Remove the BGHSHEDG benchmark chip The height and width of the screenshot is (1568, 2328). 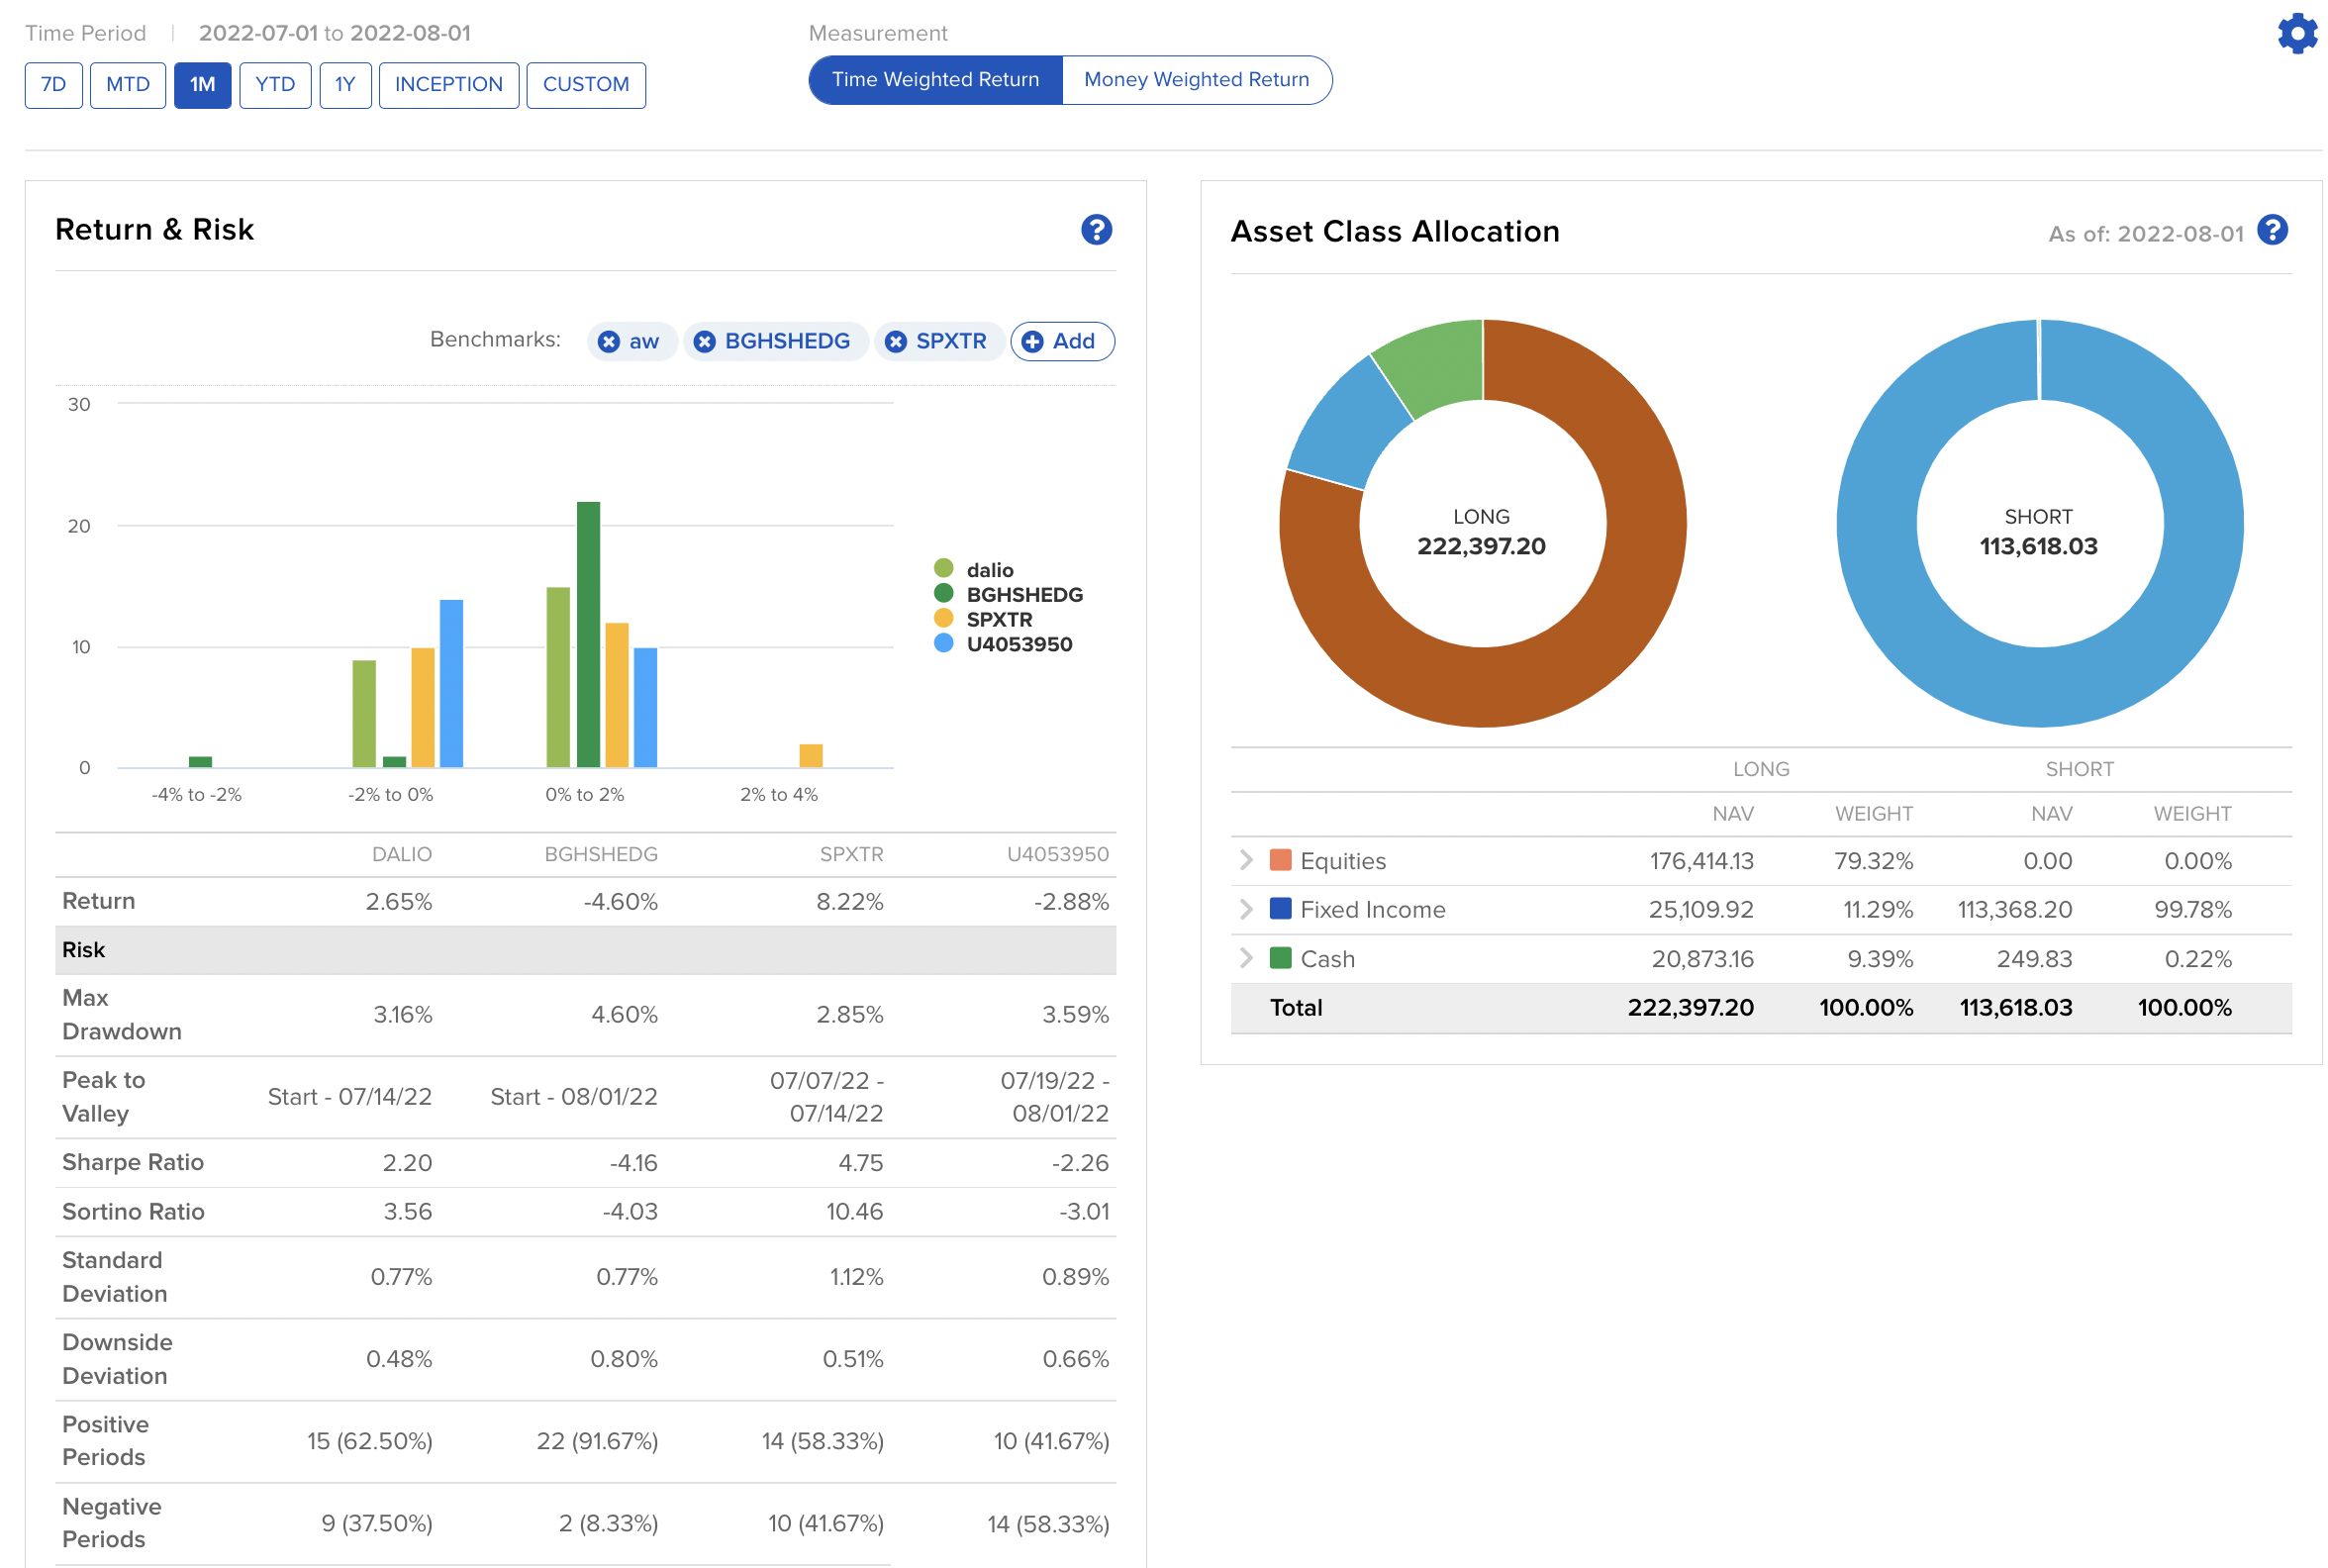click(704, 342)
